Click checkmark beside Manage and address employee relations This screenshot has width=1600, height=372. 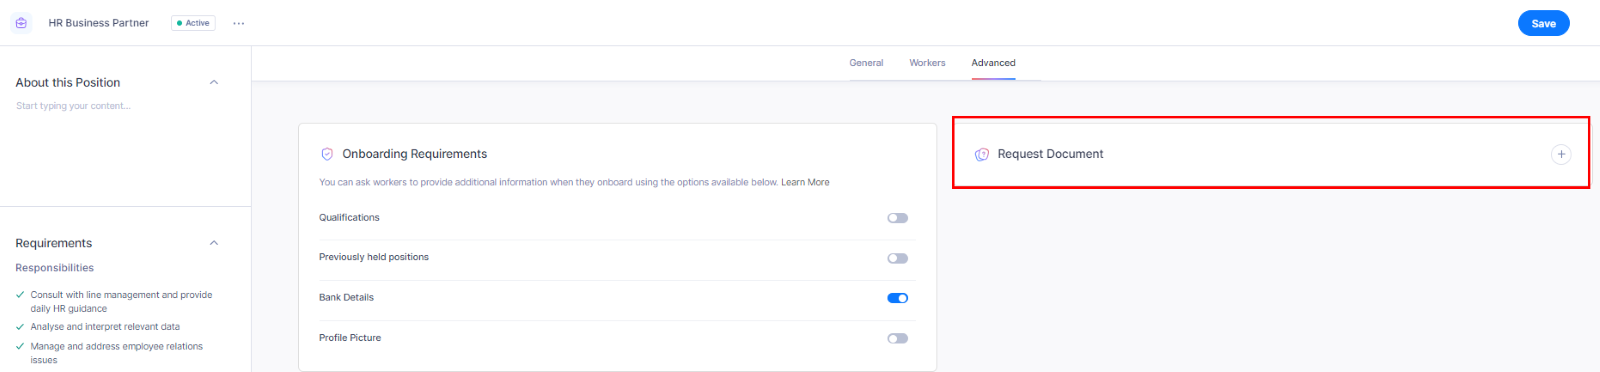point(20,346)
